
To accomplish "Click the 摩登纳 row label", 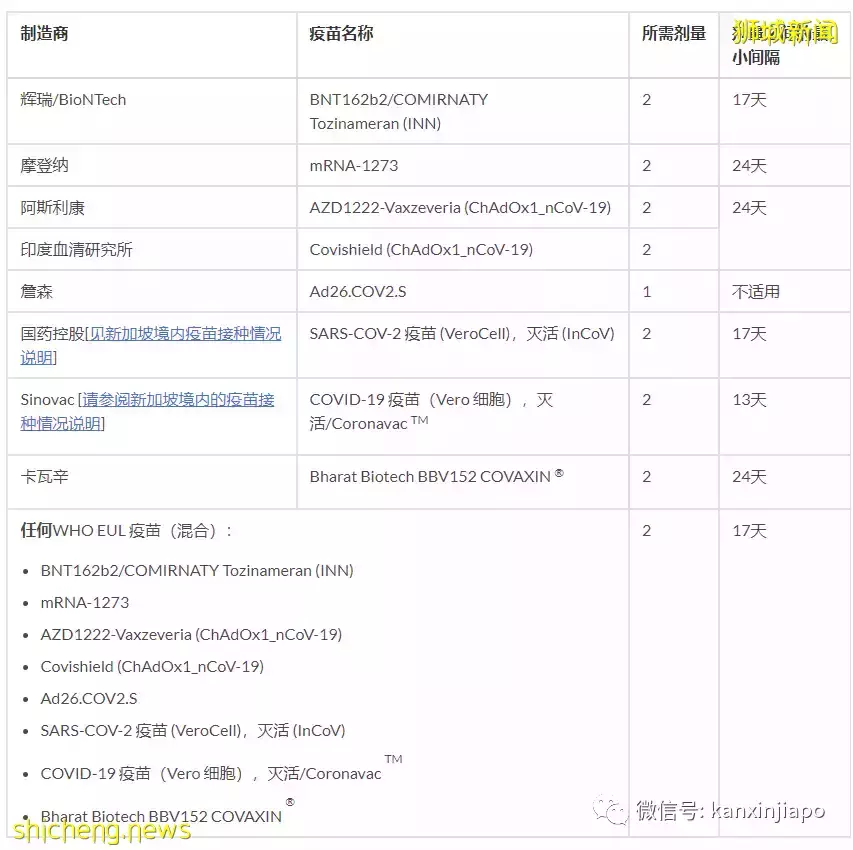I will coord(46,166).
